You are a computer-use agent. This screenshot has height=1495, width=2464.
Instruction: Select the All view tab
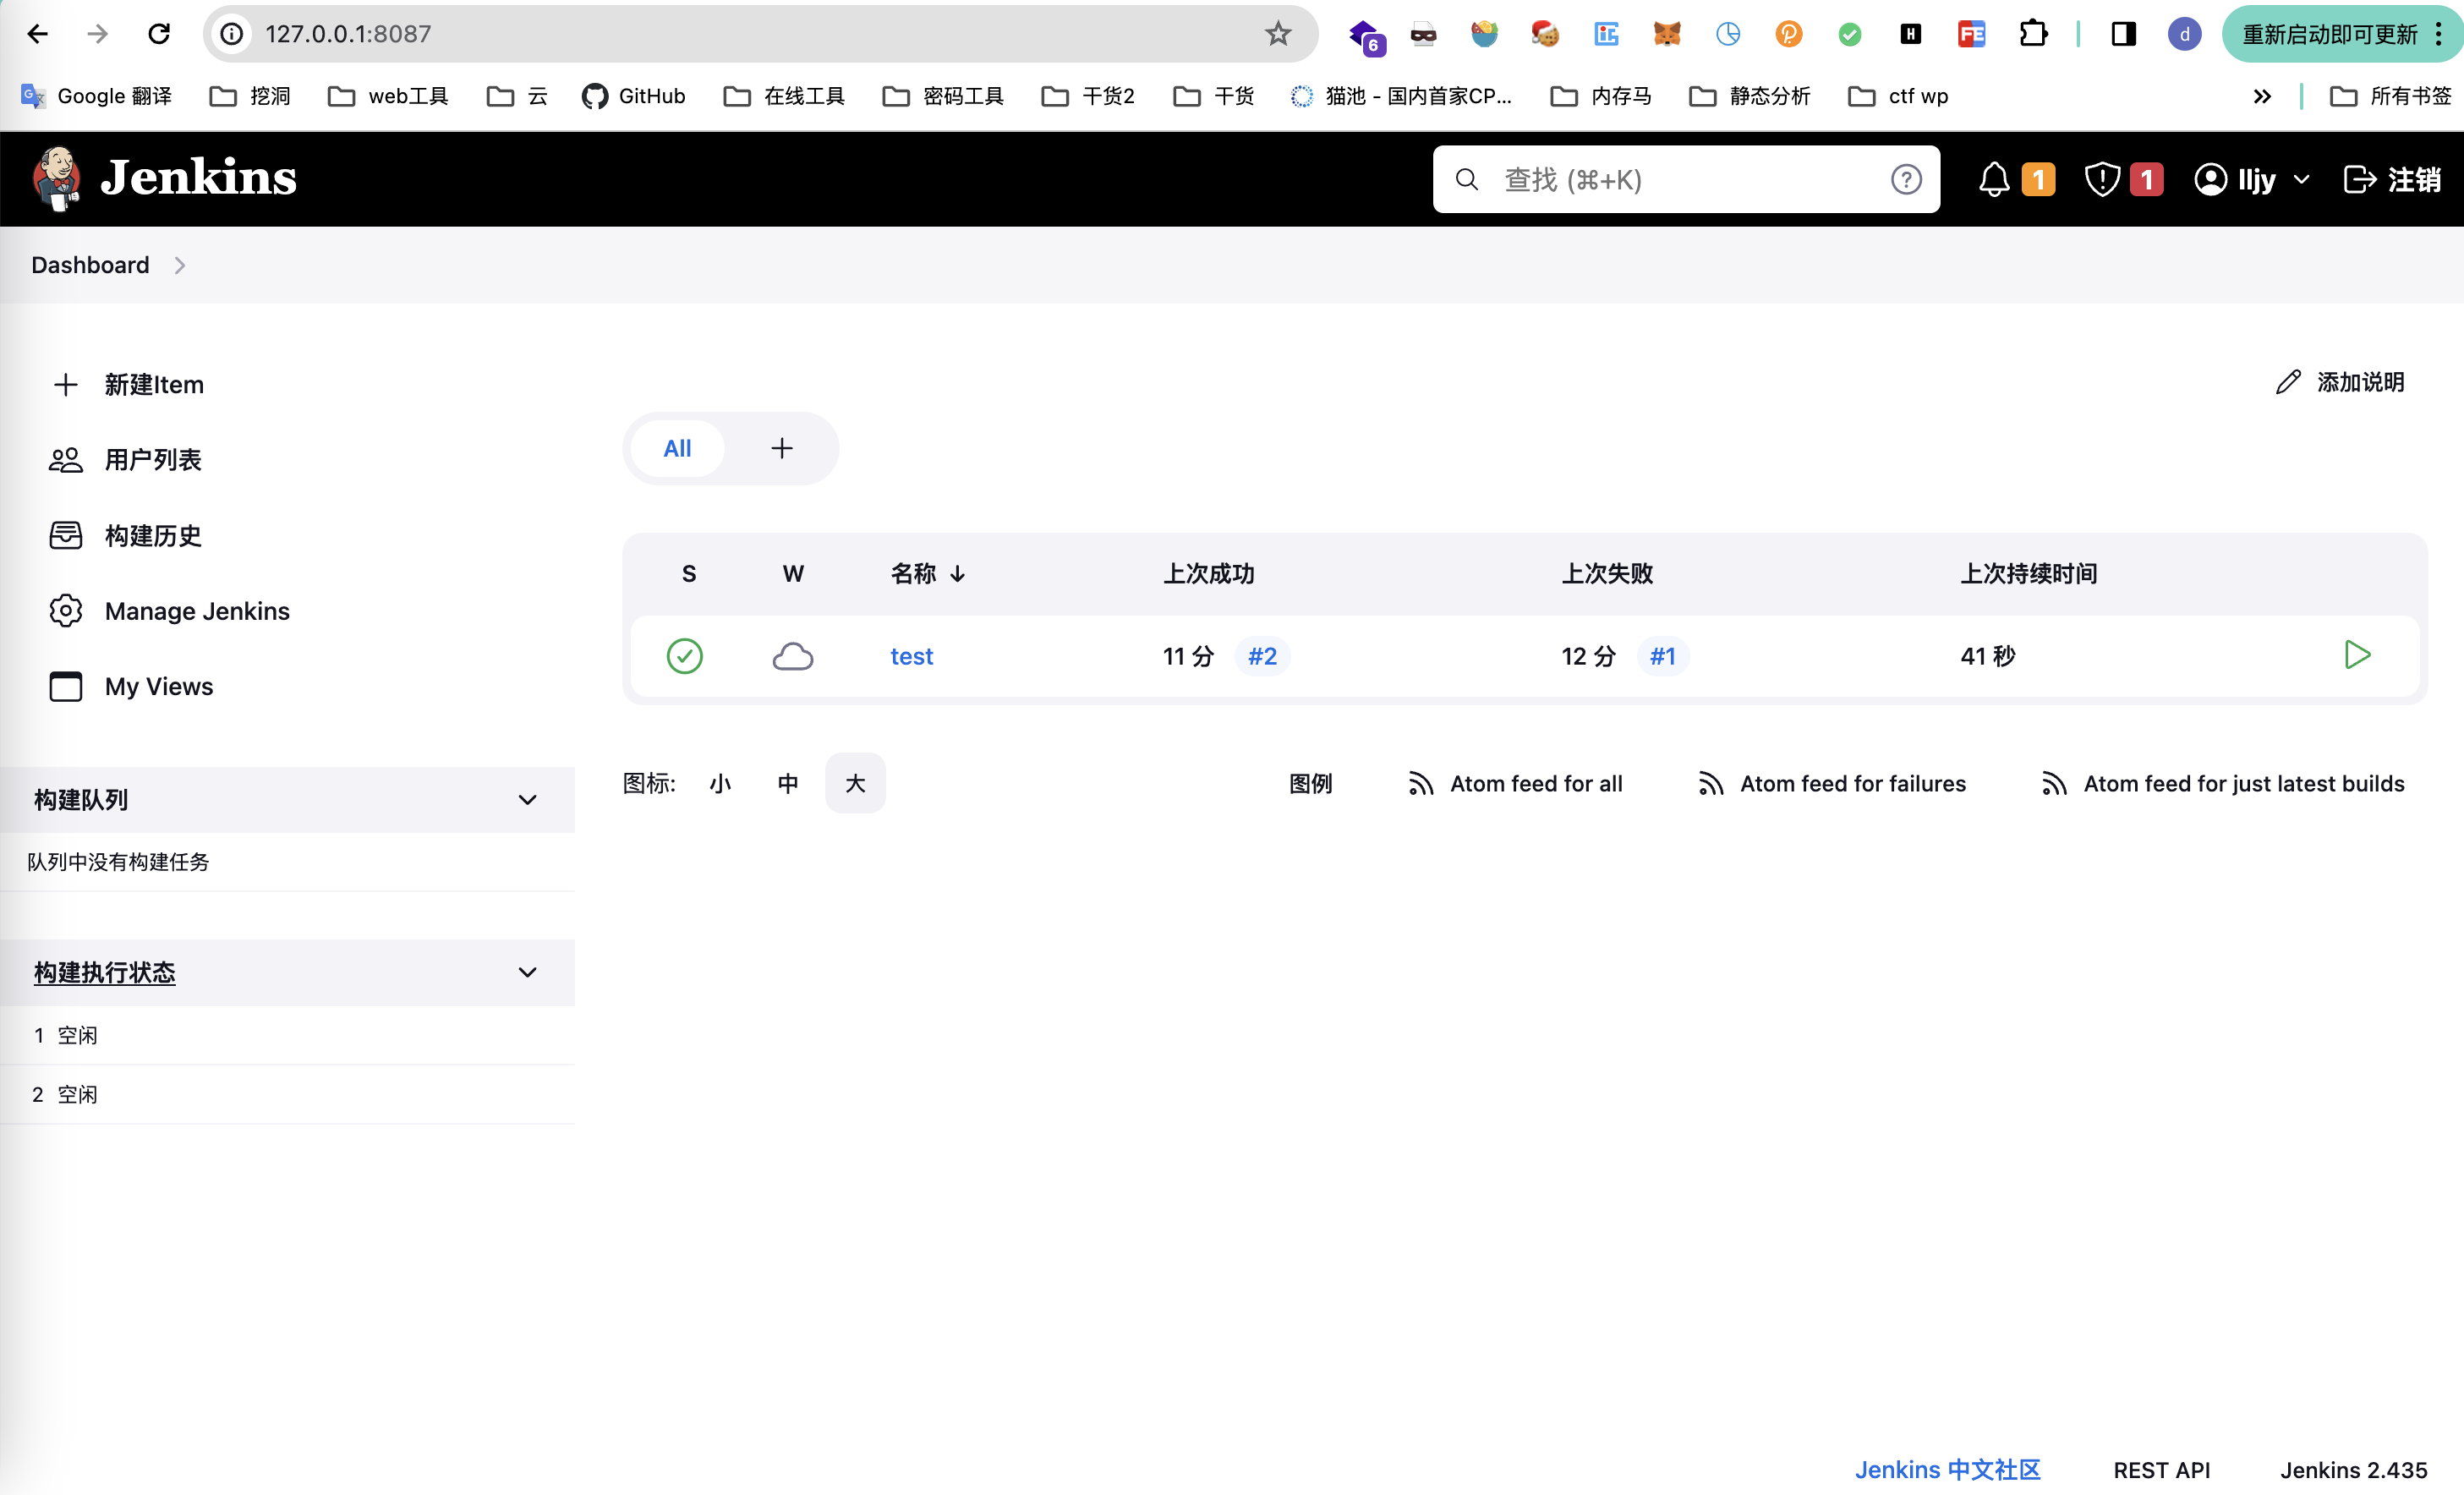[677, 448]
